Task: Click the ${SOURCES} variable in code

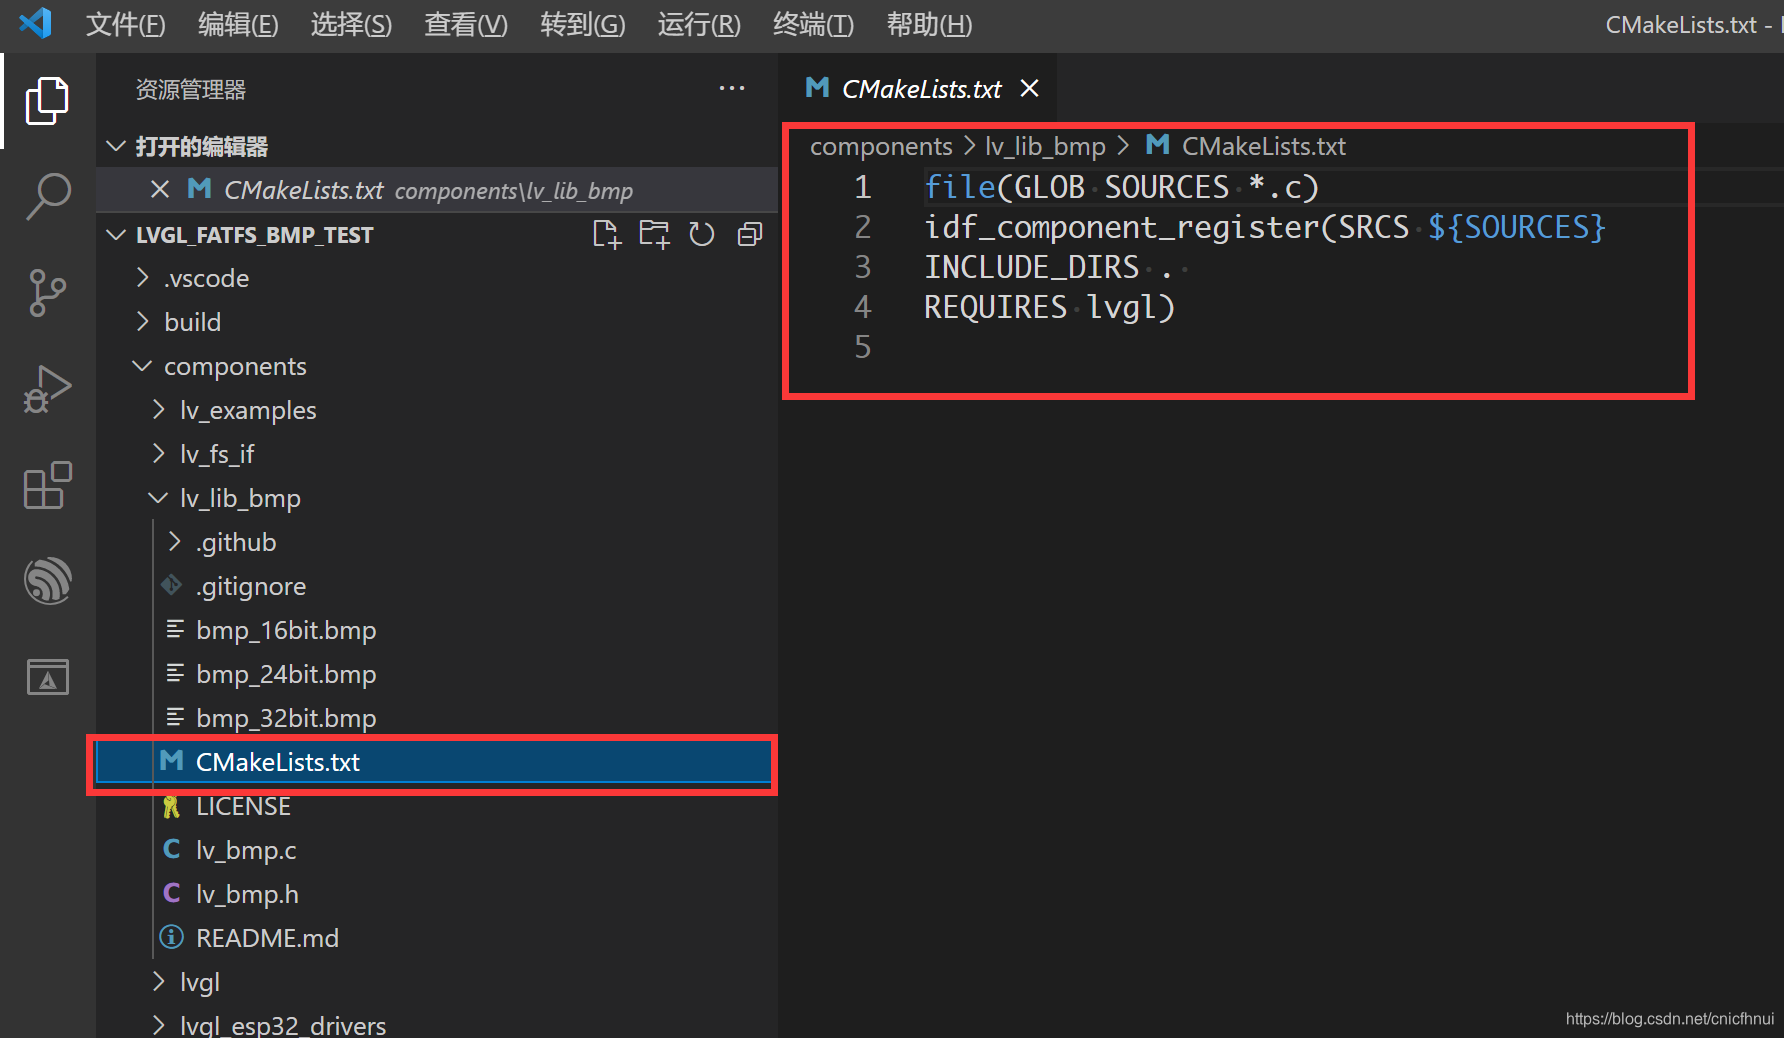Action: [1517, 227]
